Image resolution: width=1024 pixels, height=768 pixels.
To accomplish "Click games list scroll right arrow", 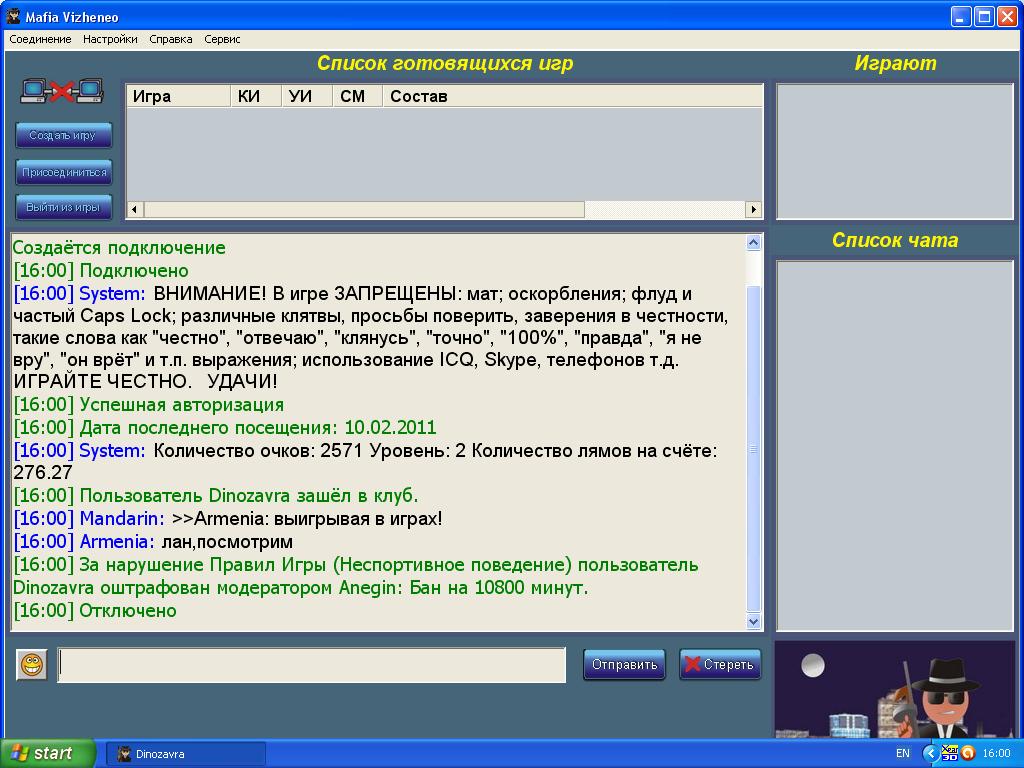I will click(x=754, y=210).
